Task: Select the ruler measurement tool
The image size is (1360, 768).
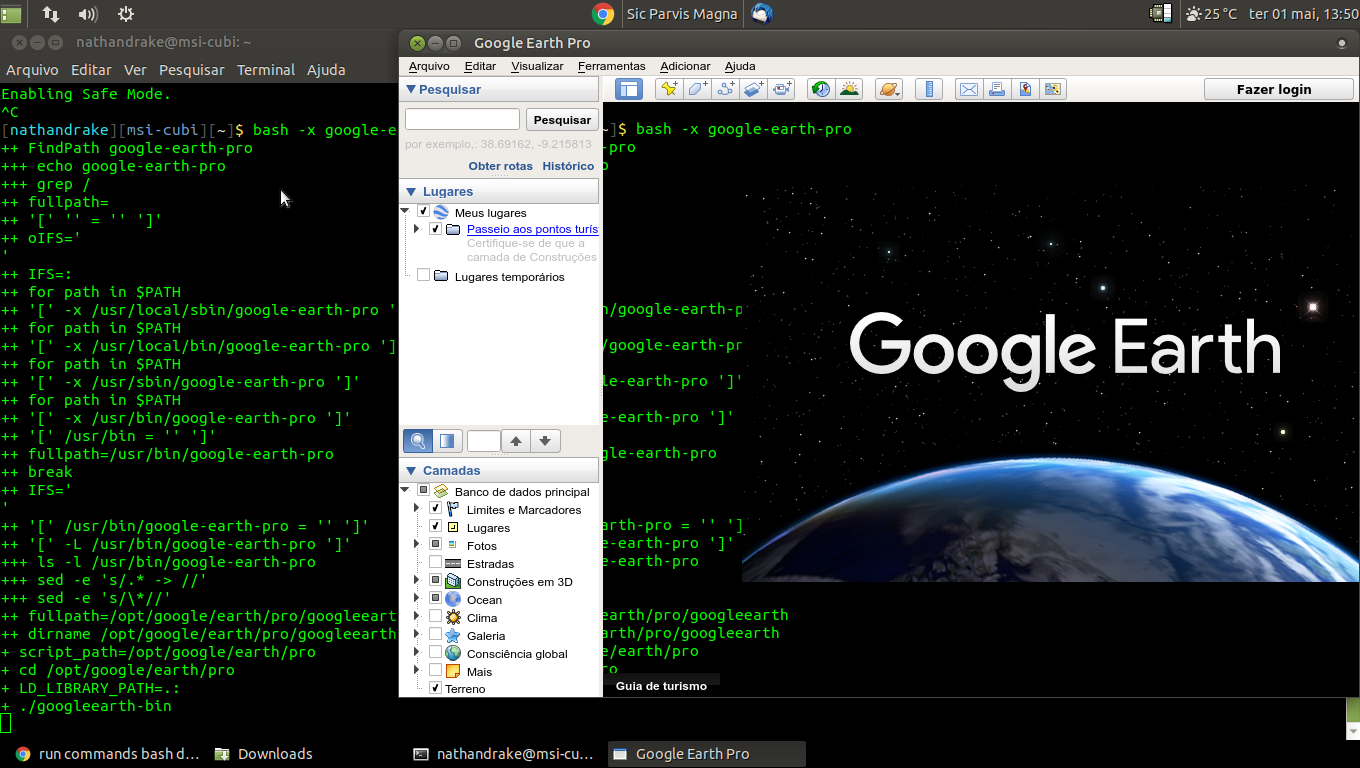Action: [x=929, y=89]
